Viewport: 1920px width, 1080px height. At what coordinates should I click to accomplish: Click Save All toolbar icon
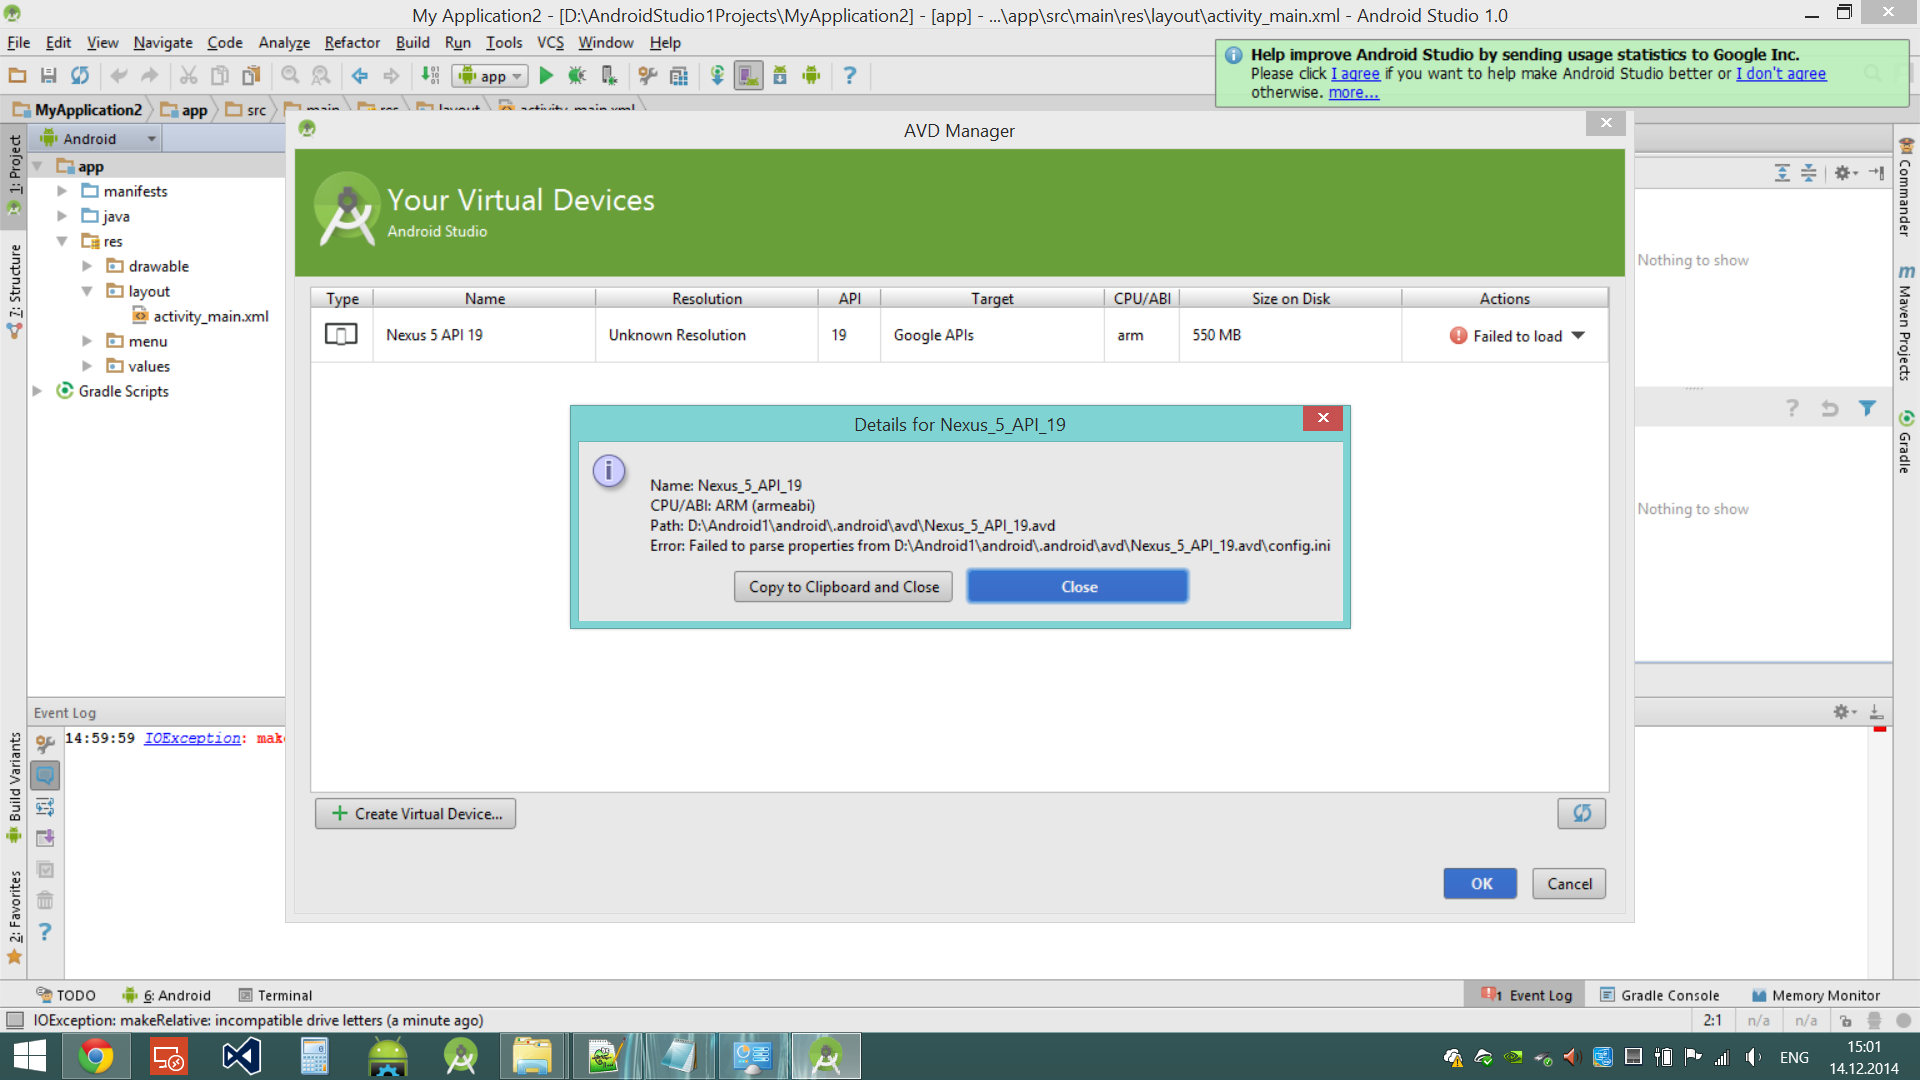(48, 75)
